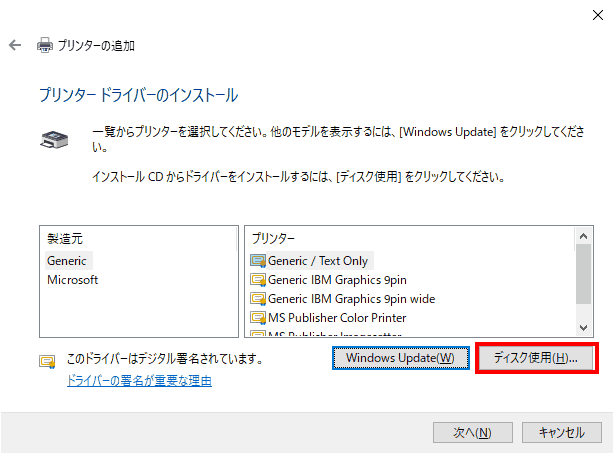The height and width of the screenshot is (454, 614).
Task: Close the add printer dialog
Action: (598, 15)
